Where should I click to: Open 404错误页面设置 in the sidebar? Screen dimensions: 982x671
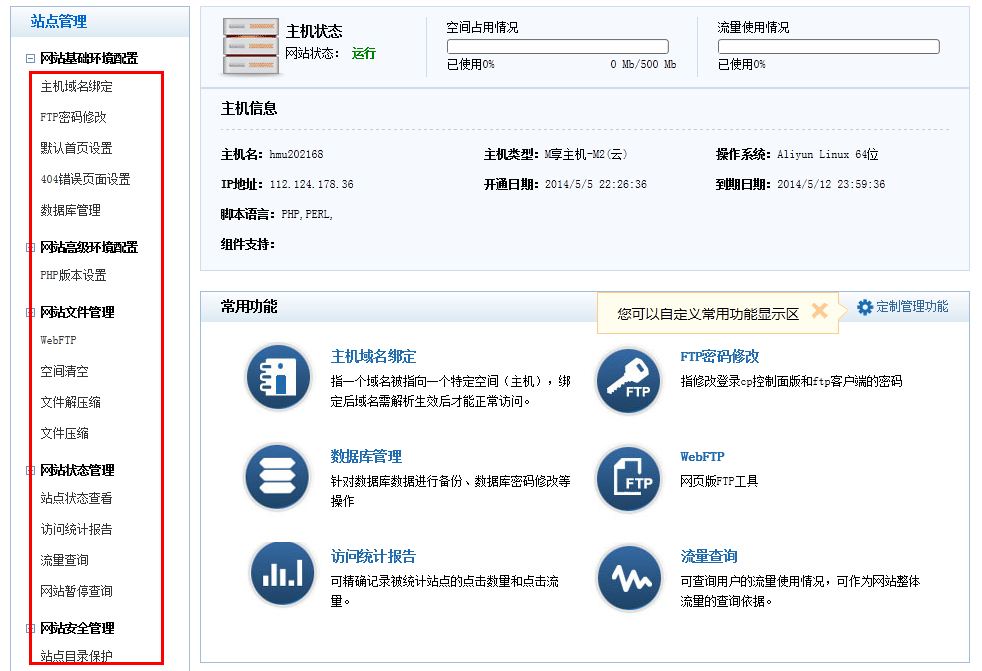(x=85, y=179)
